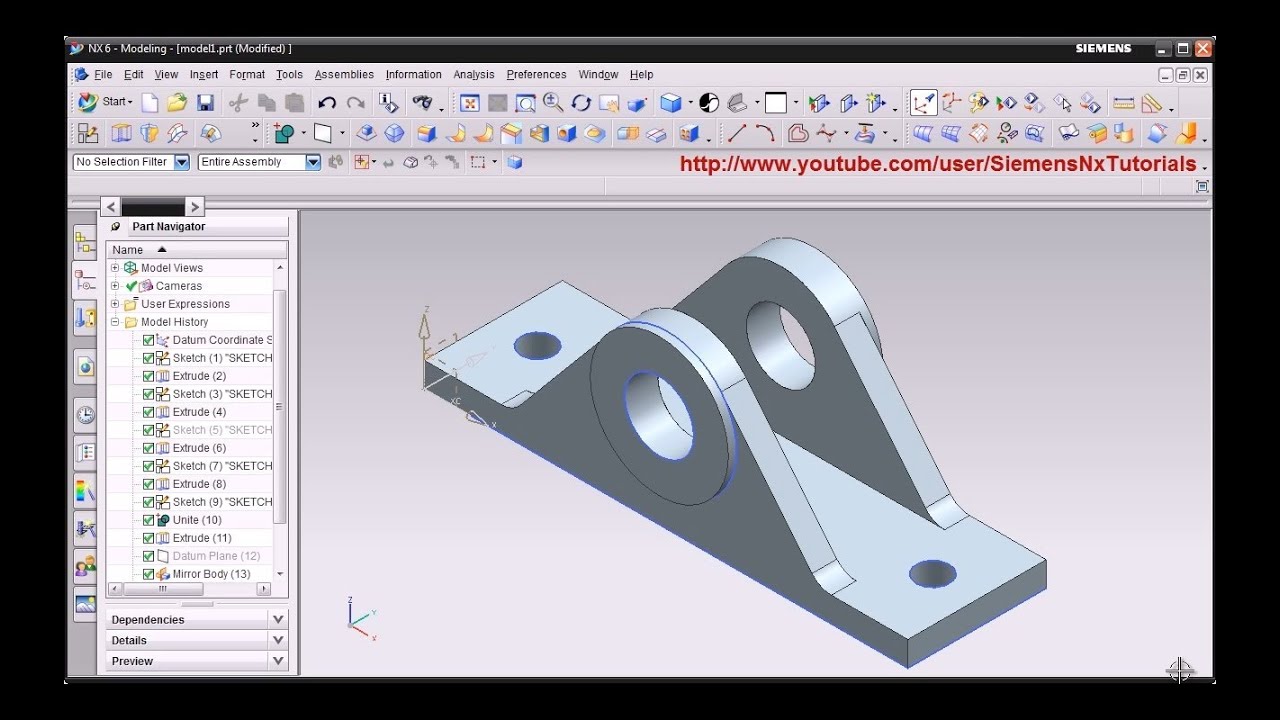
Task: Click the Start button
Action: (x=105, y=102)
